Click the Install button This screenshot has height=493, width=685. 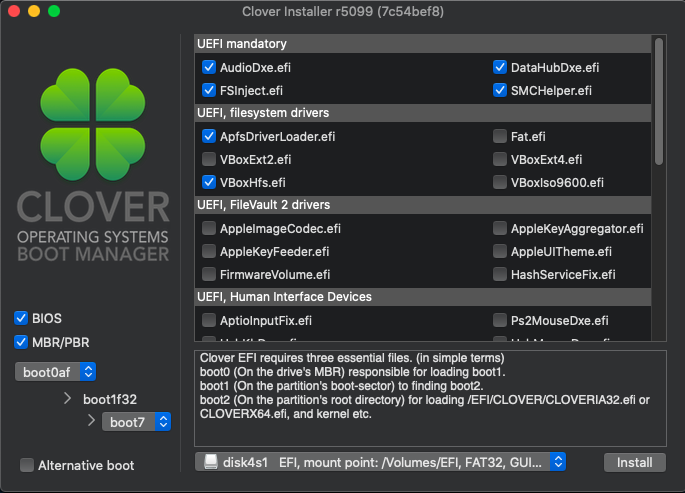tap(635, 462)
